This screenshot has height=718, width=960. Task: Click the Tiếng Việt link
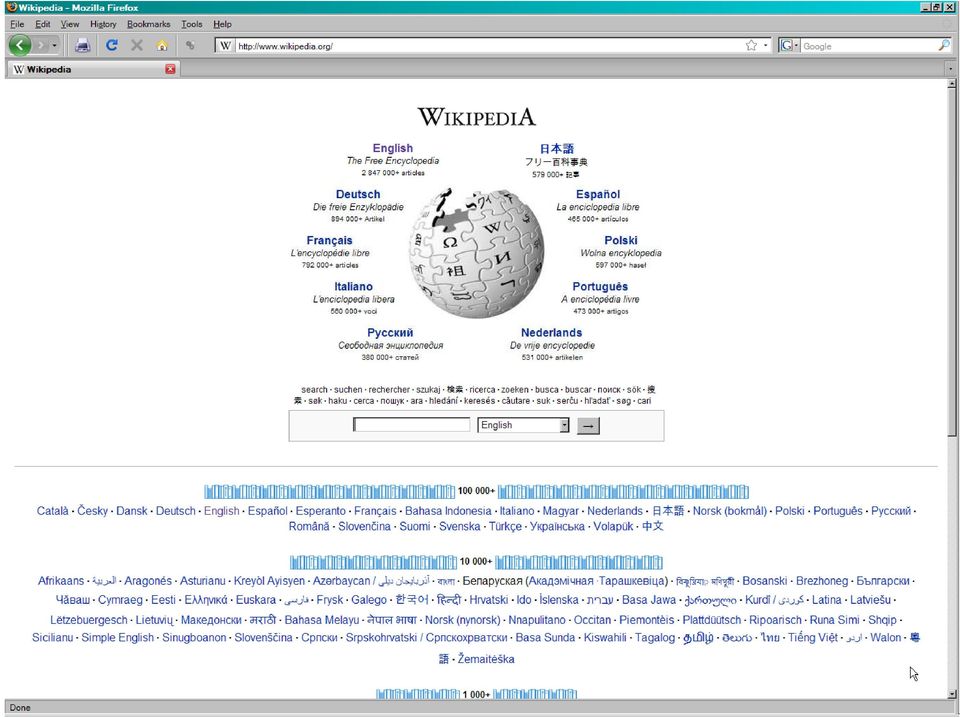[812, 637]
